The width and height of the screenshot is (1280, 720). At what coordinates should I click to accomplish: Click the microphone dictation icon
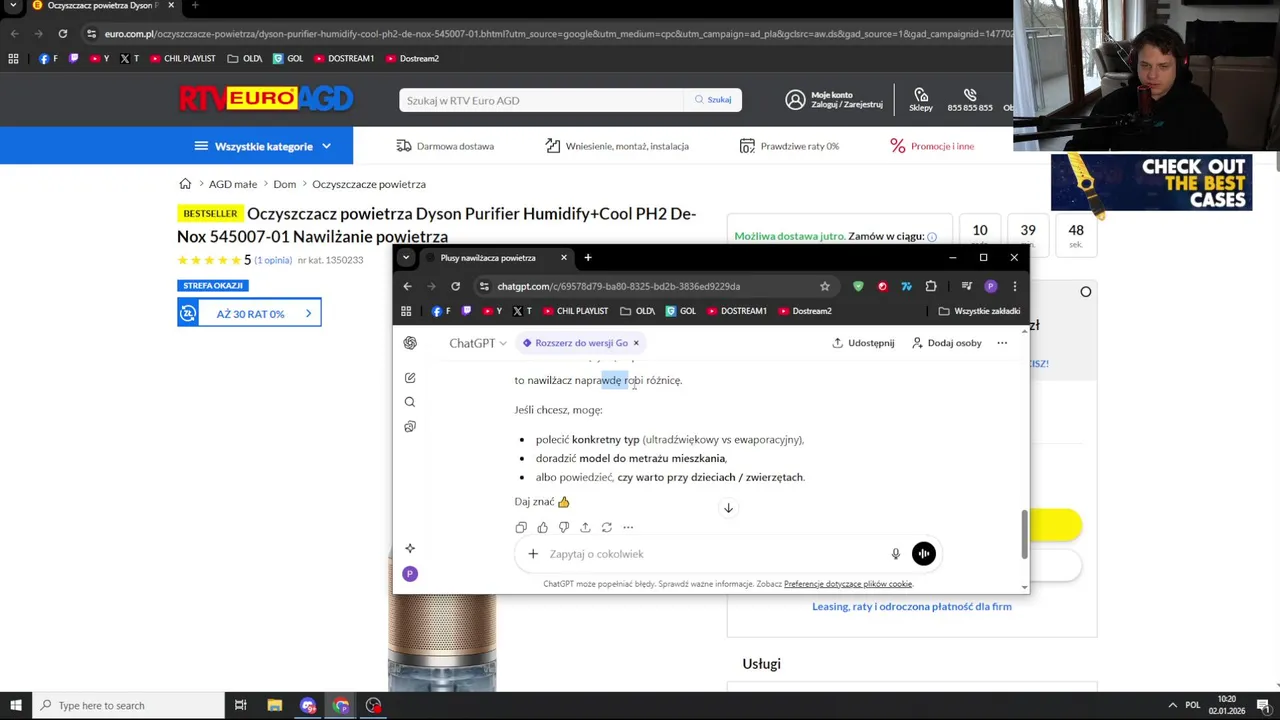click(x=896, y=554)
